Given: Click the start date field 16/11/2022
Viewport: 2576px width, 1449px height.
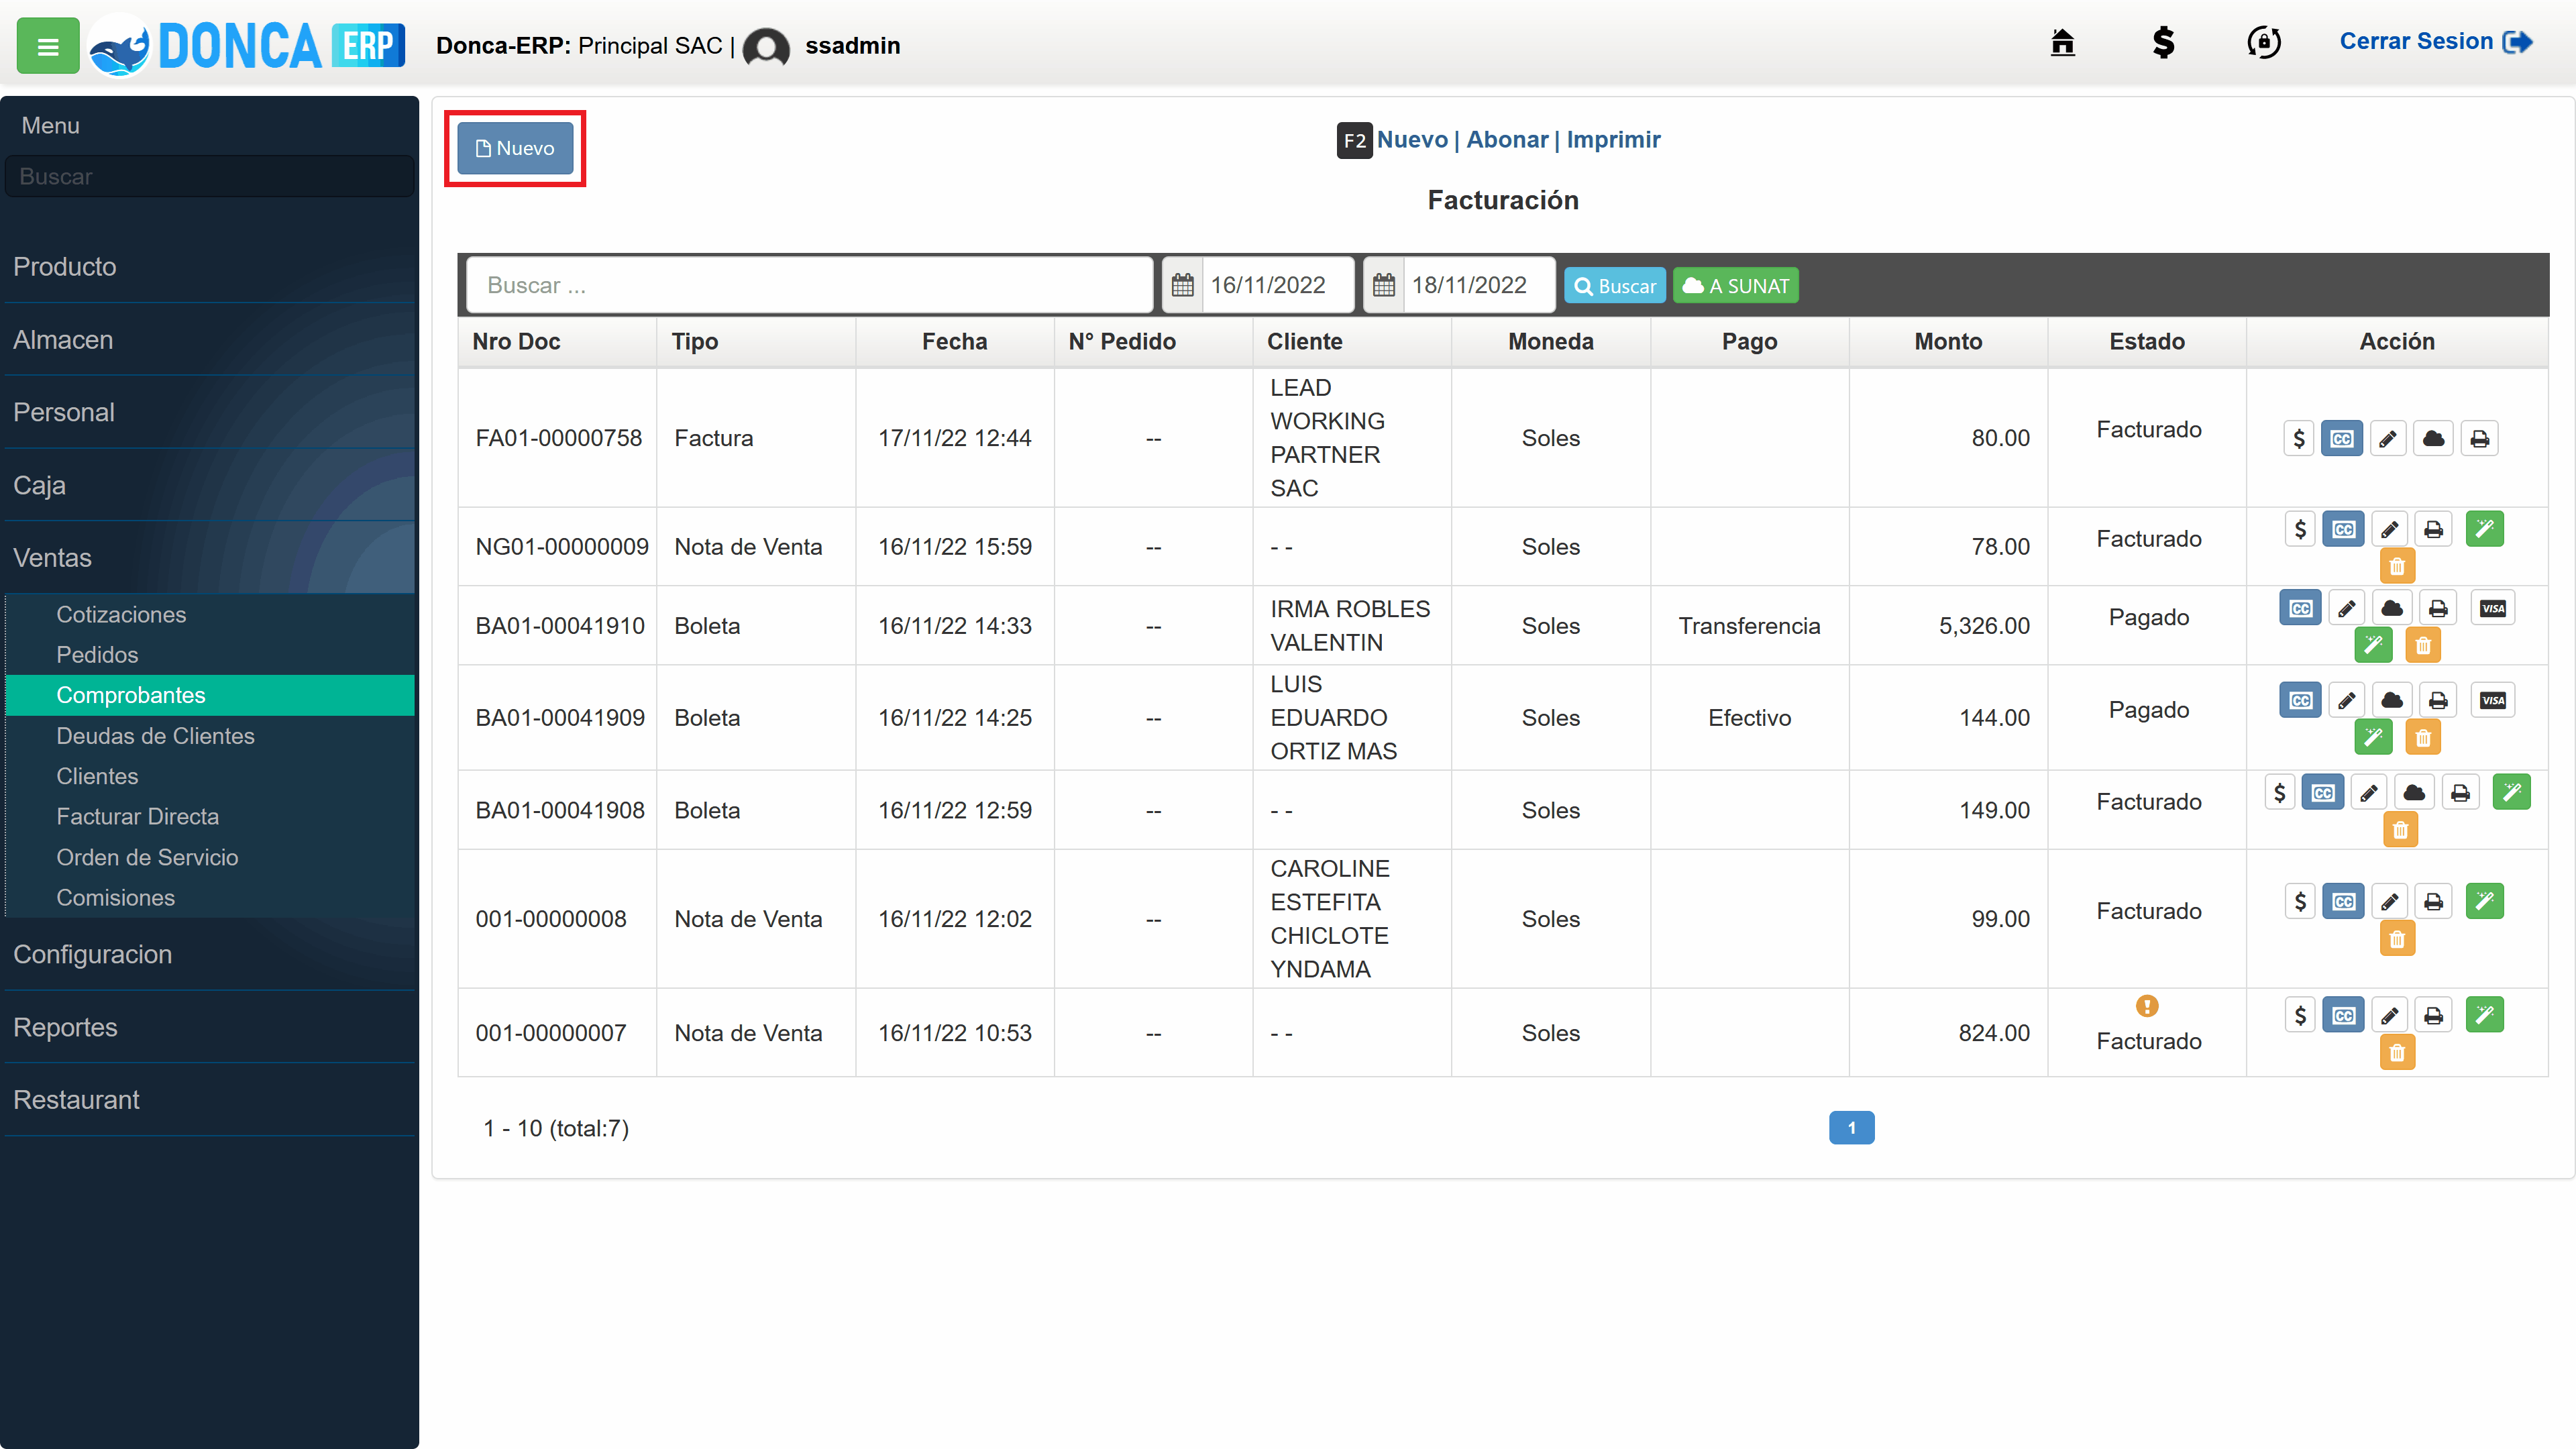Looking at the screenshot, I should tap(1278, 285).
